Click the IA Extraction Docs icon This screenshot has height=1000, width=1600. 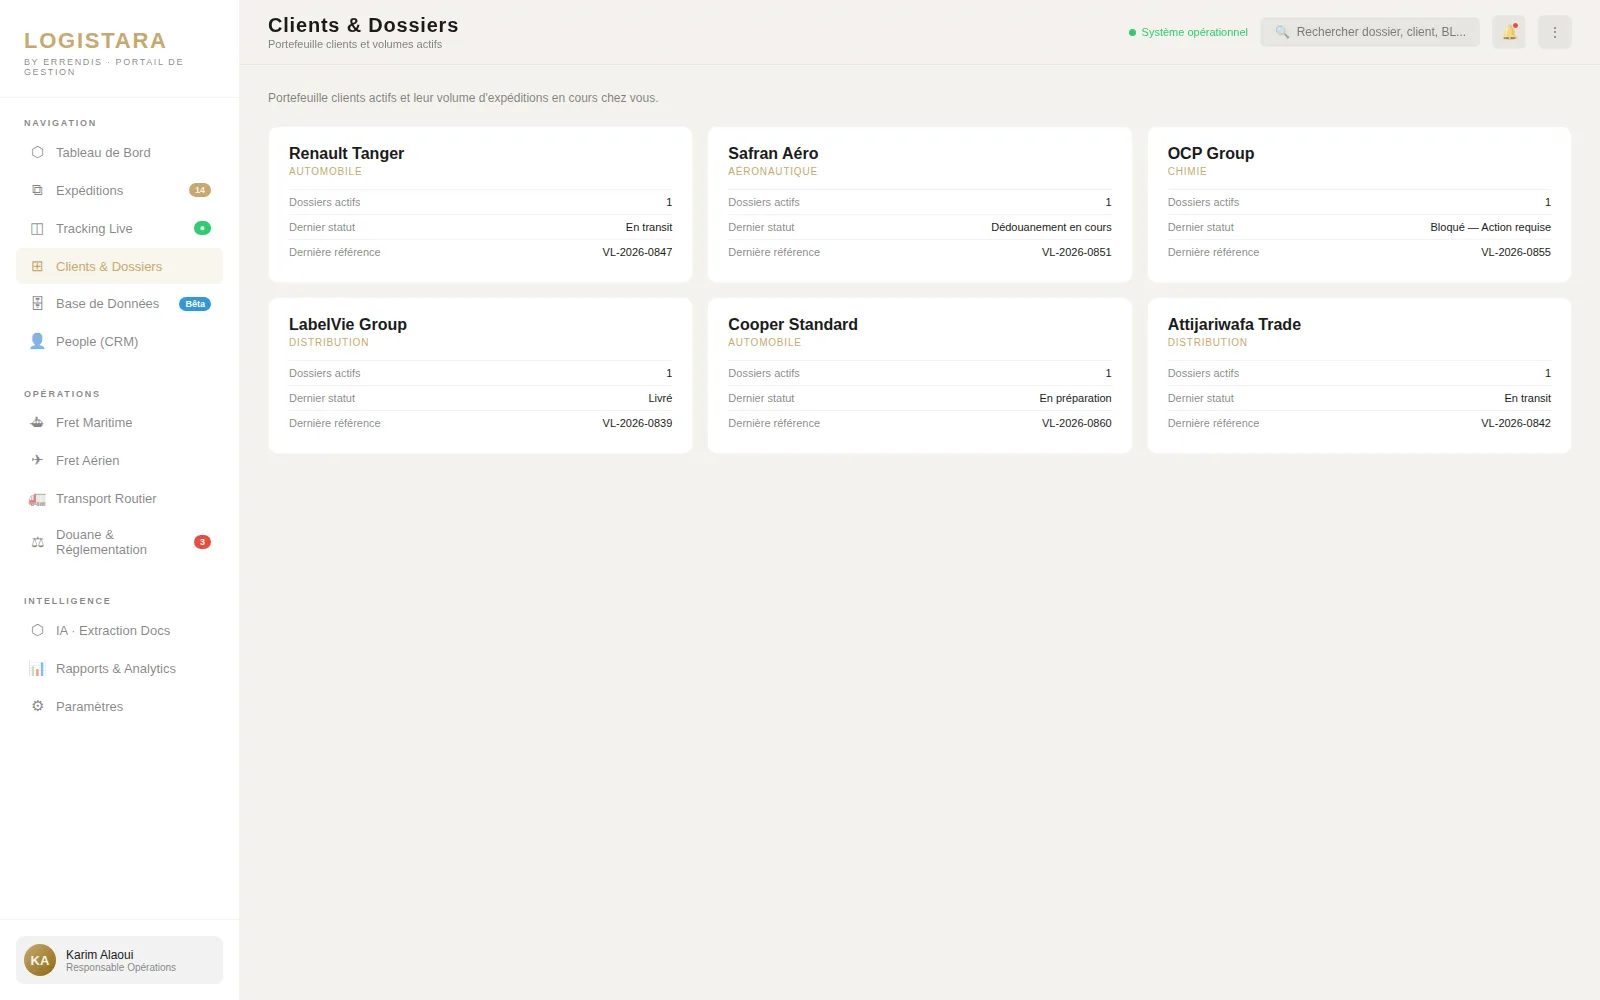[x=37, y=631]
